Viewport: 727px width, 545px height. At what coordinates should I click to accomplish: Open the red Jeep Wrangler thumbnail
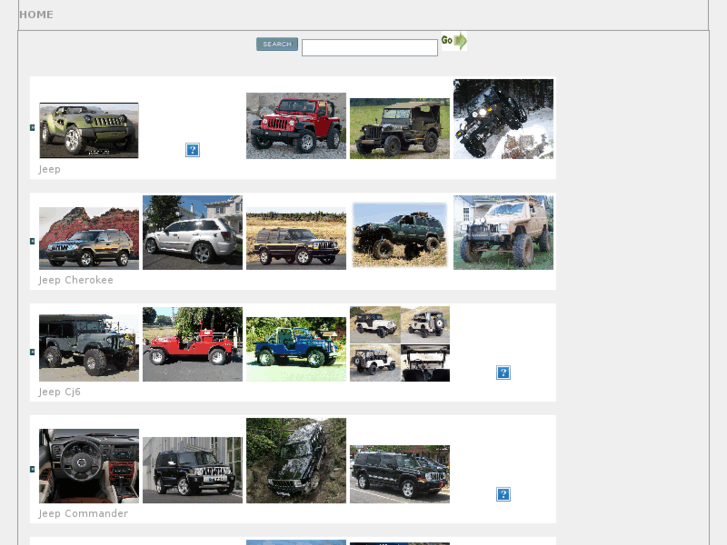click(296, 126)
